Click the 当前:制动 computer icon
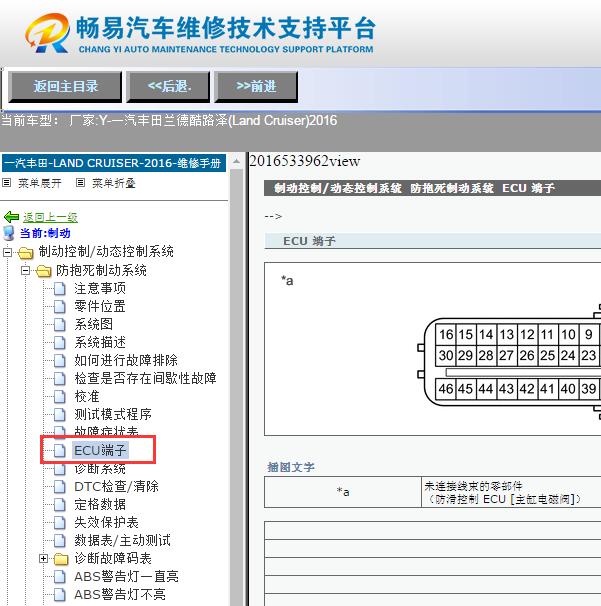This screenshot has height=606, width=601. pos(9,233)
